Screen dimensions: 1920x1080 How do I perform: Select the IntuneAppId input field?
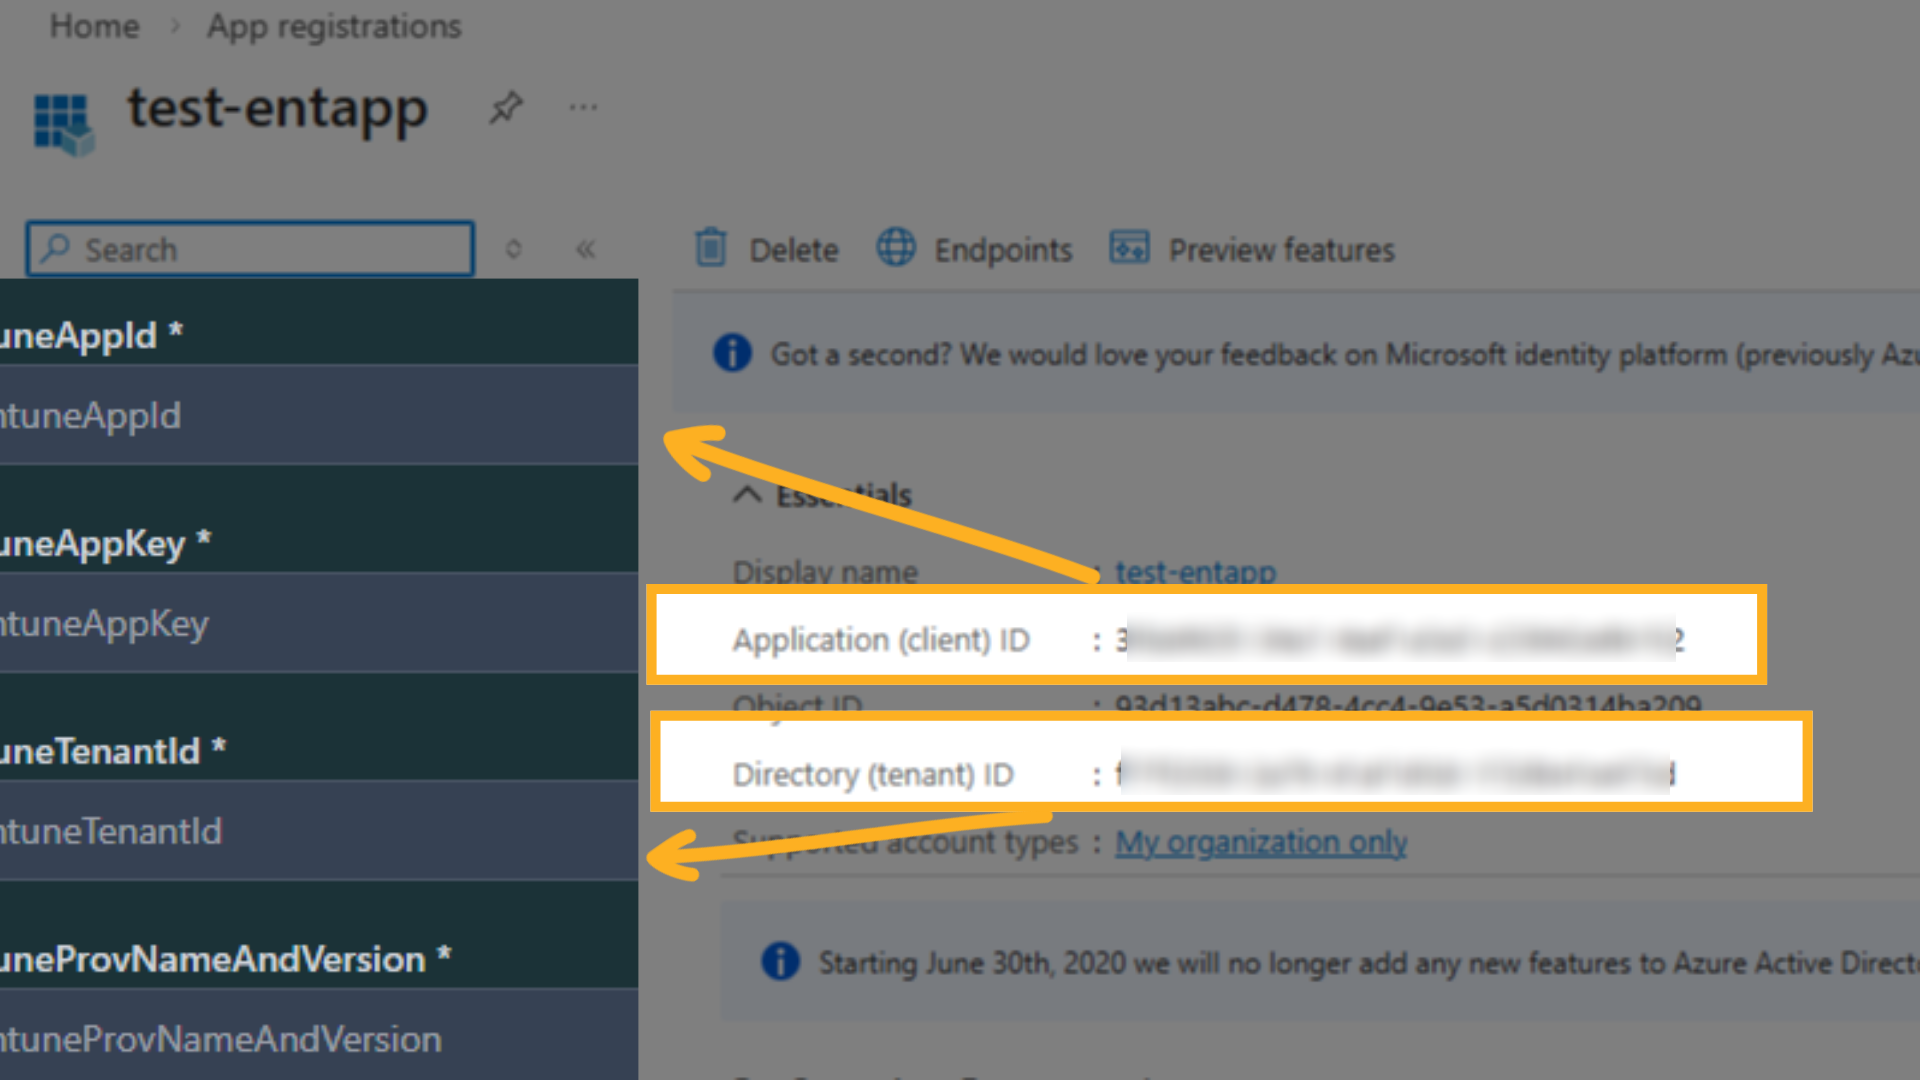tap(300, 415)
